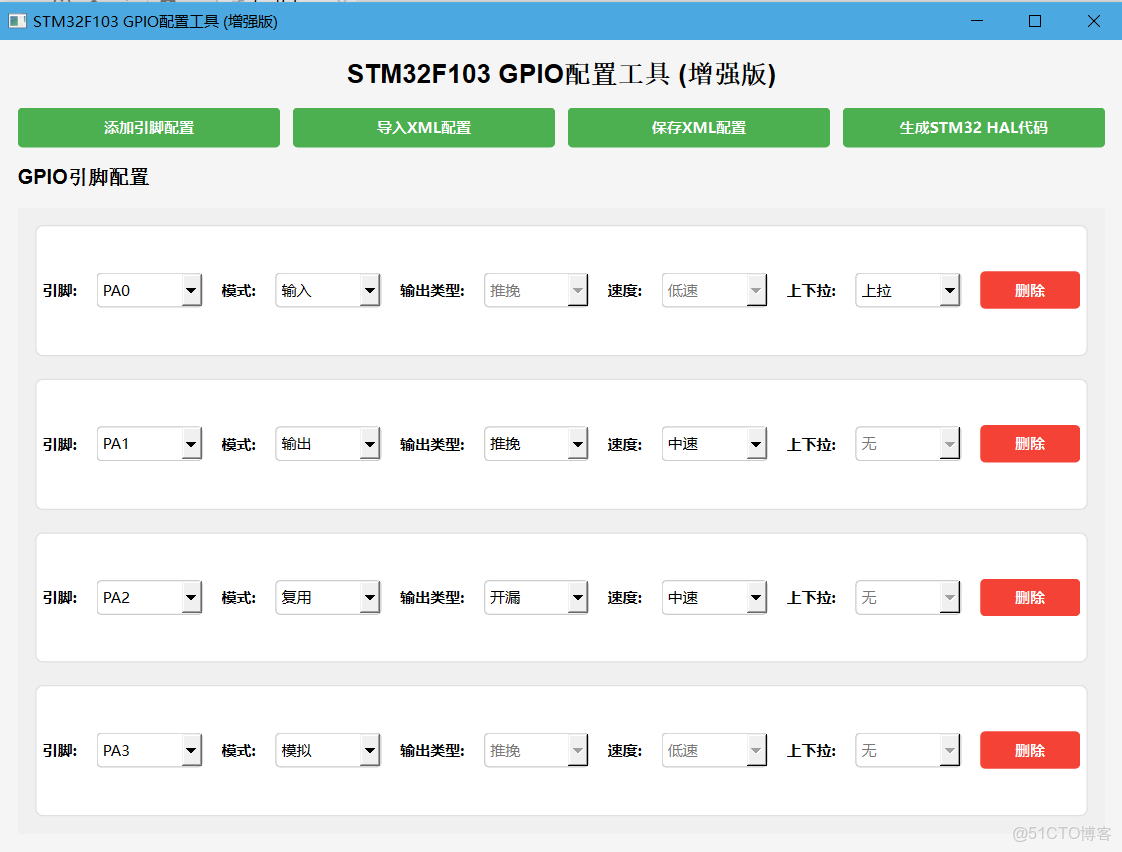Click disabled PA3 output type dropdown
Image resolution: width=1122 pixels, height=852 pixels.
[536, 750]
